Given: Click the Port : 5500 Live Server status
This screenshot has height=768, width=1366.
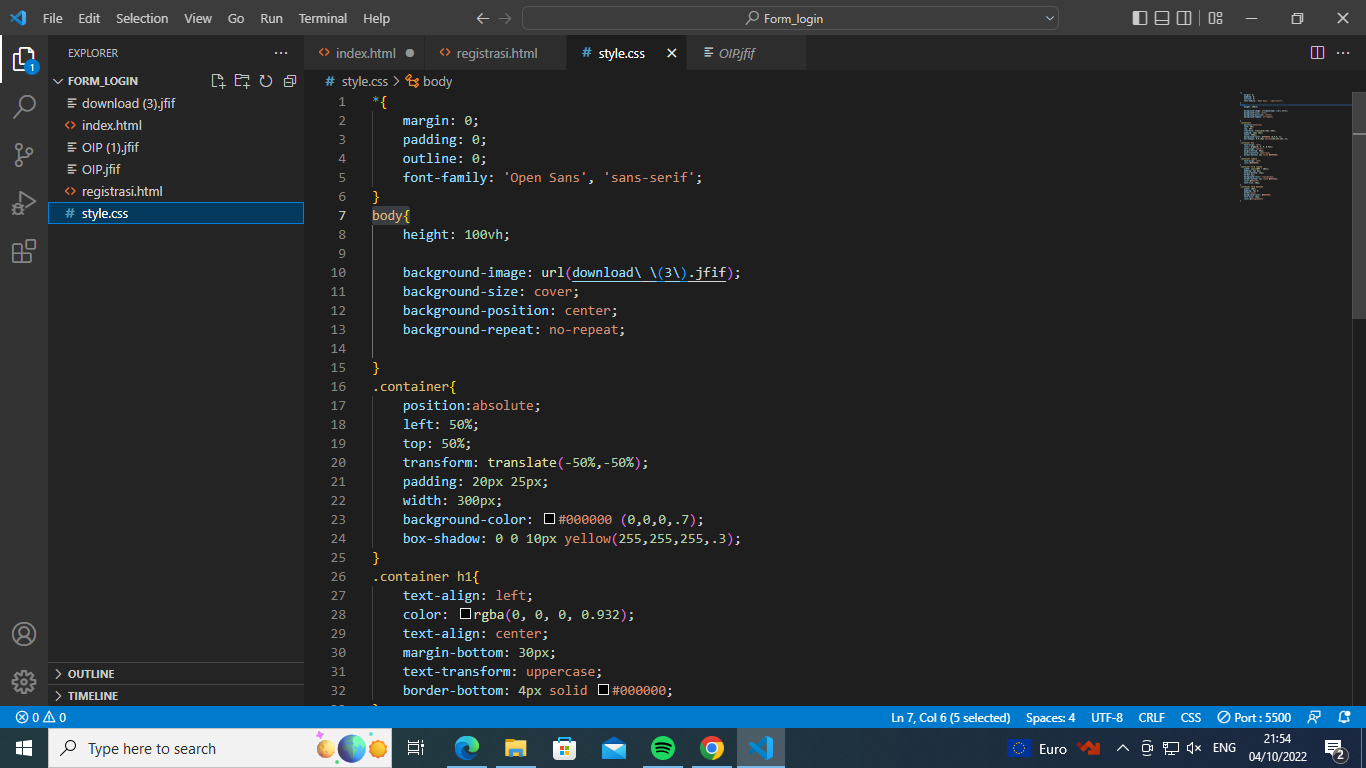Looking at the screenshot, I should tap(1253, 717).
